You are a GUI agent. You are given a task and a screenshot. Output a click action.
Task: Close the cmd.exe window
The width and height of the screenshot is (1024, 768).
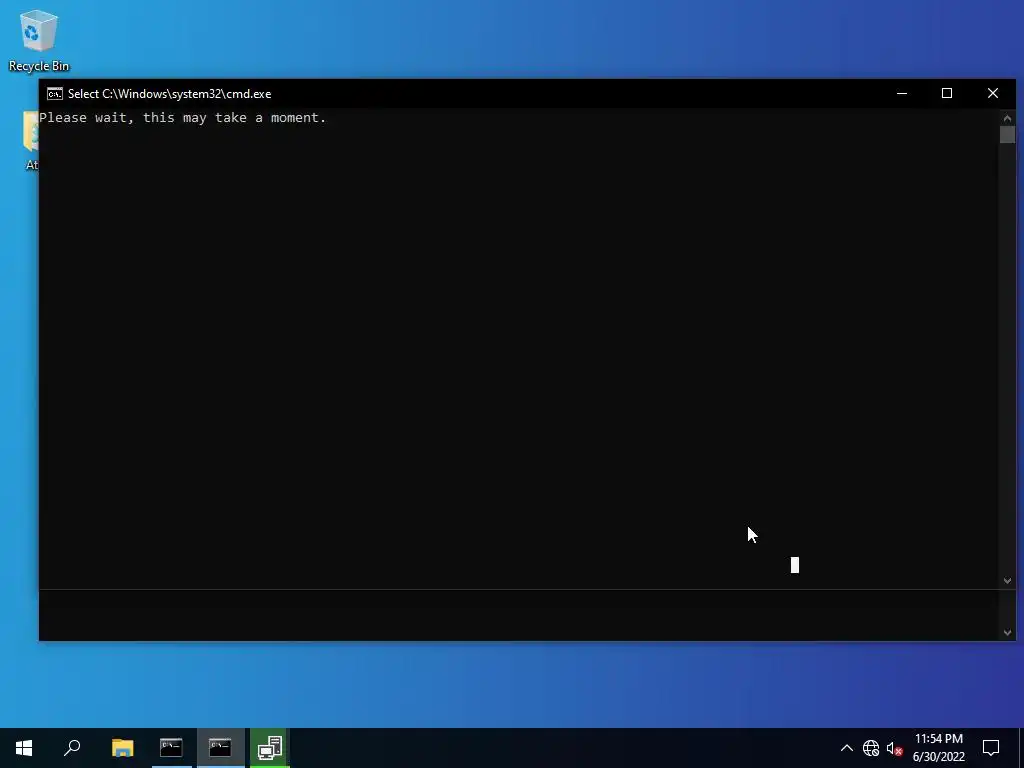pyautogui.click(x=993, y=93)
